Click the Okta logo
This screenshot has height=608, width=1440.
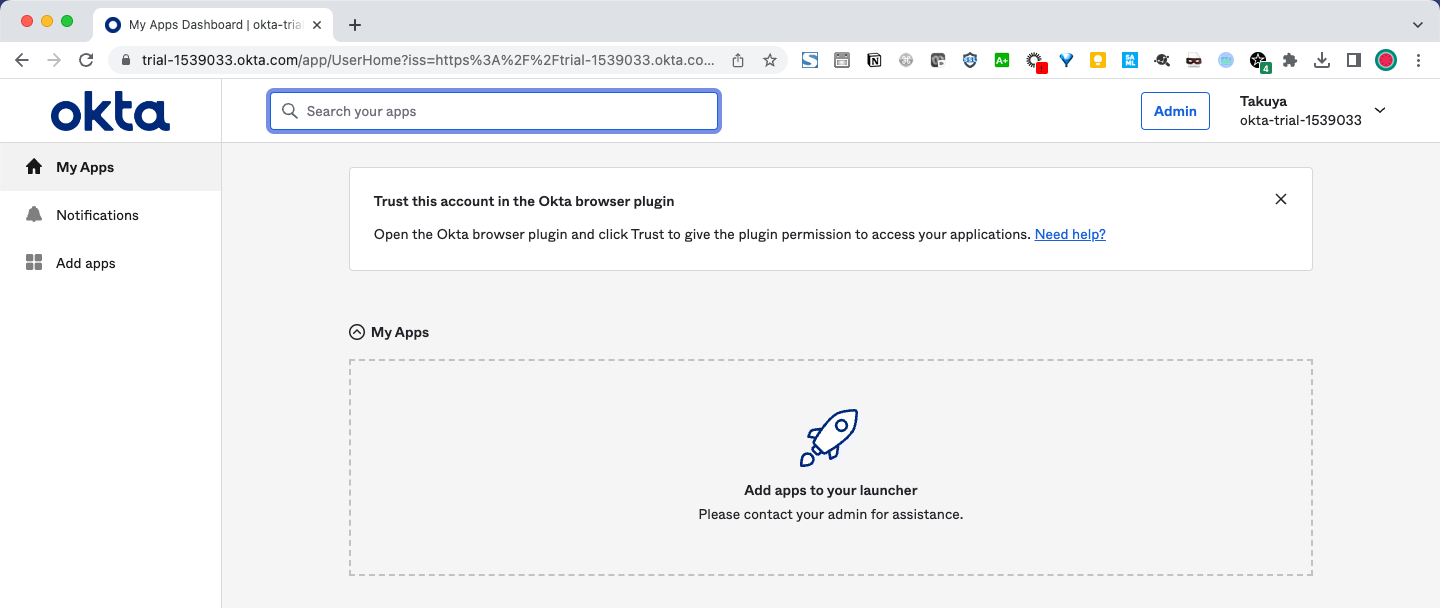110,111
